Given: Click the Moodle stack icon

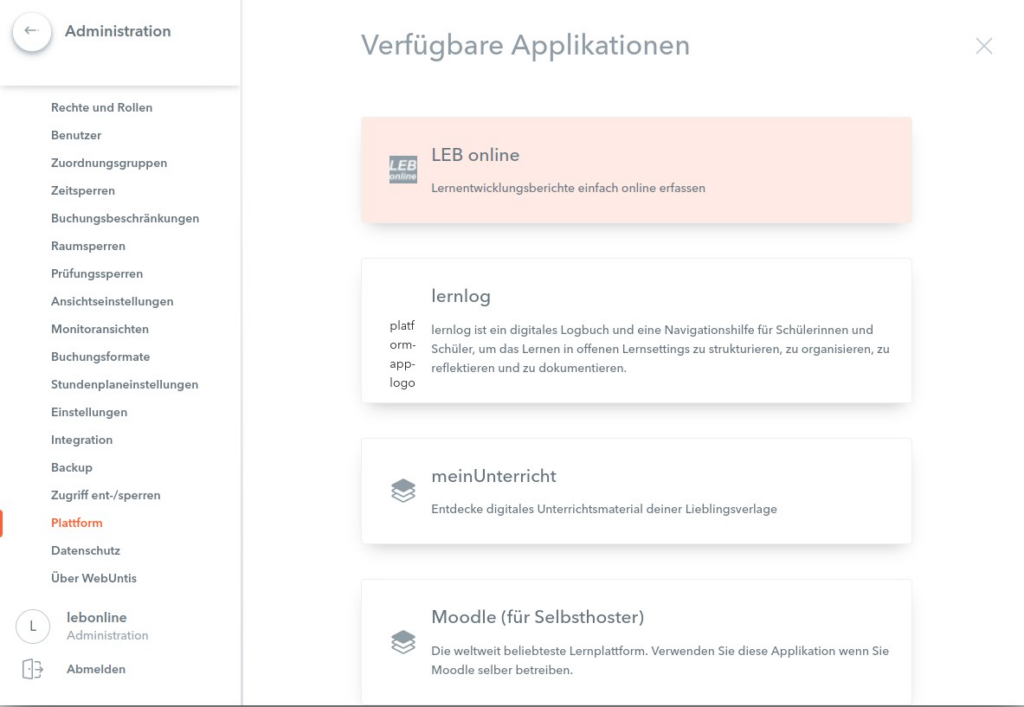Looking at the screenshot, I should pos(402,642).
